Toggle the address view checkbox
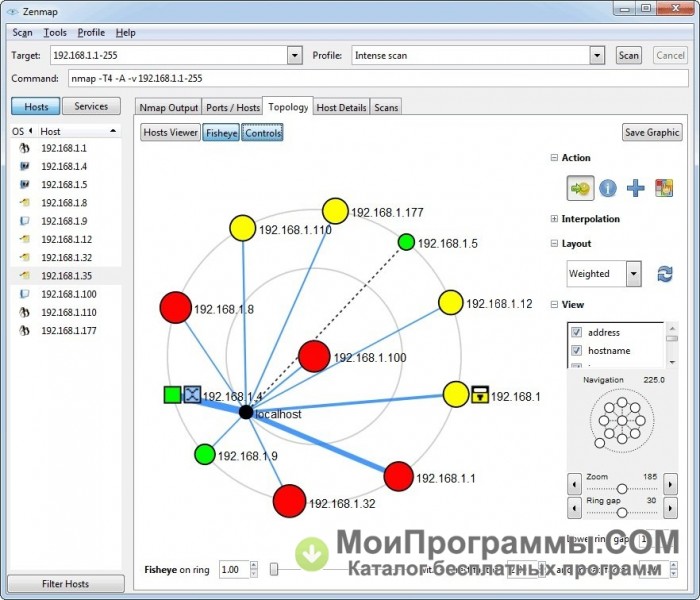Image resolution: width=700 pixels, height=600 pixels. point(576,332)
